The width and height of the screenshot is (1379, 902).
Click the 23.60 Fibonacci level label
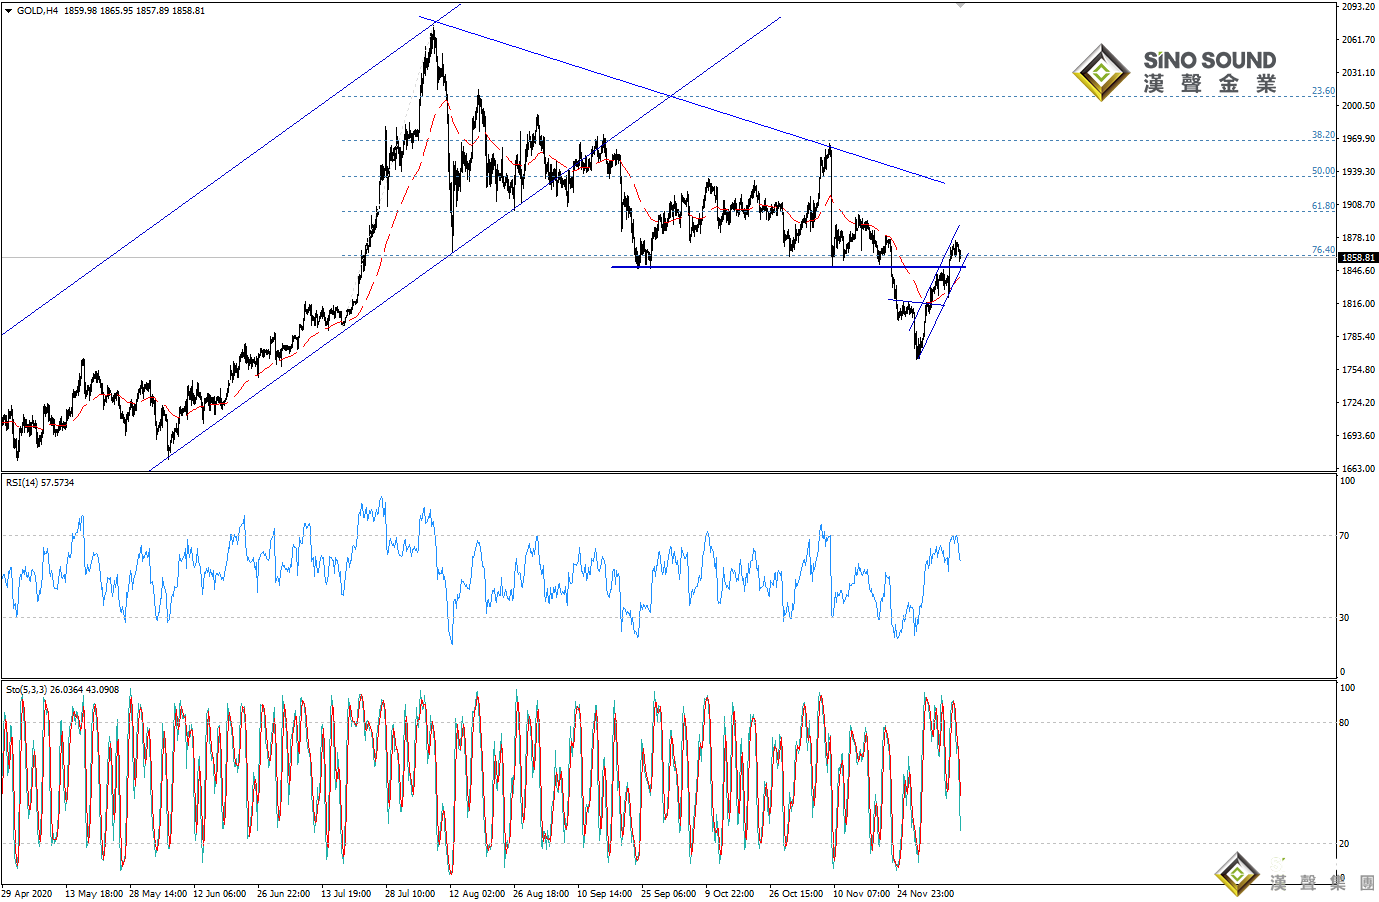tap(1323, 91)
